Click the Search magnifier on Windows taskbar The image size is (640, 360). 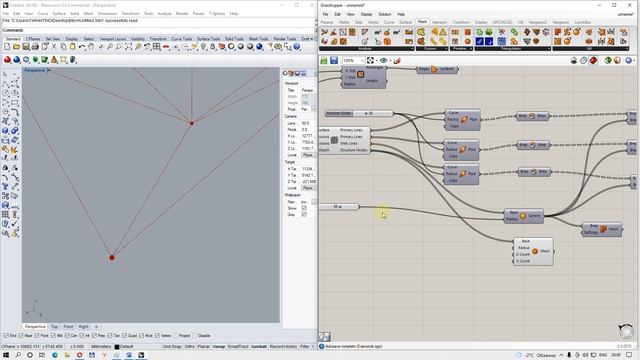point(18,355)
